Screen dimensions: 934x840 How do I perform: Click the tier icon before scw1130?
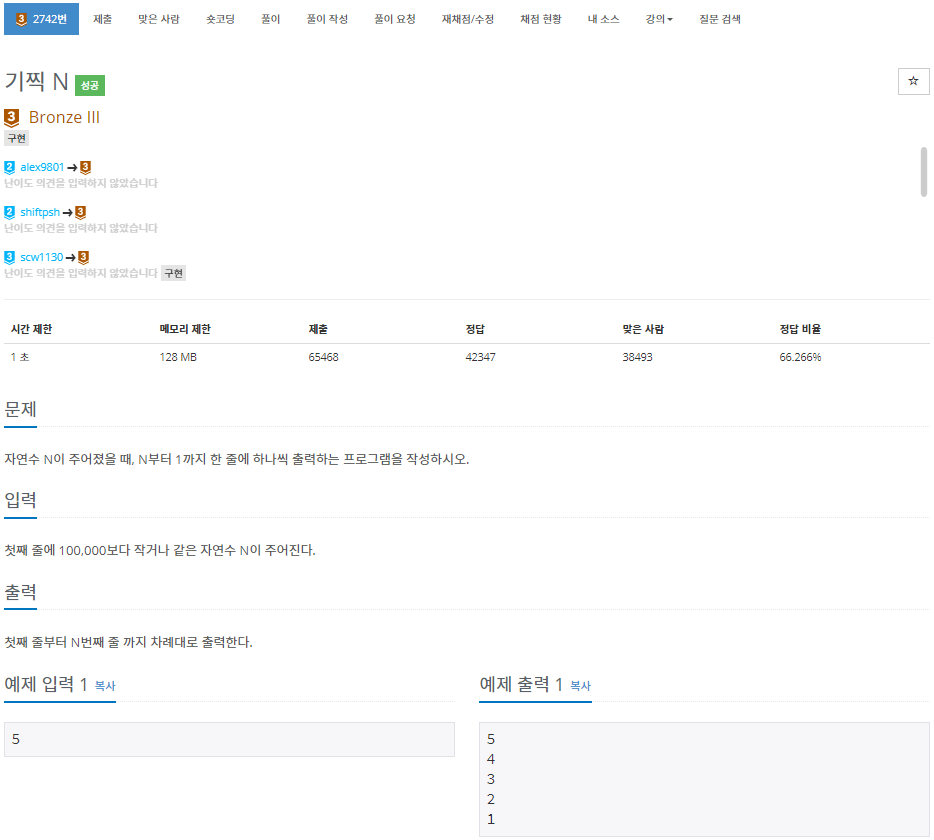[10, 257]
